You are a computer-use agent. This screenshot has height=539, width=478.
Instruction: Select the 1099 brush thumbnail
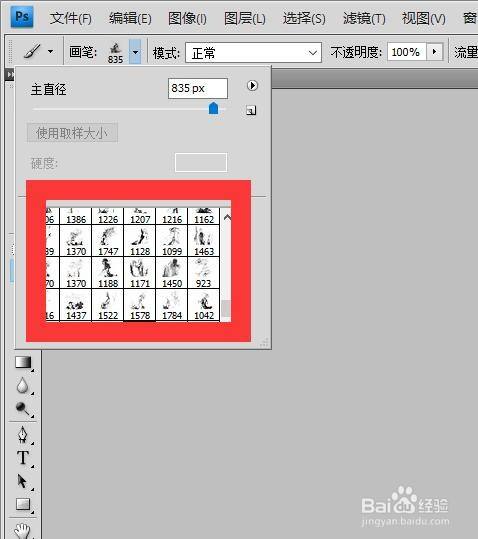point(172,241)
